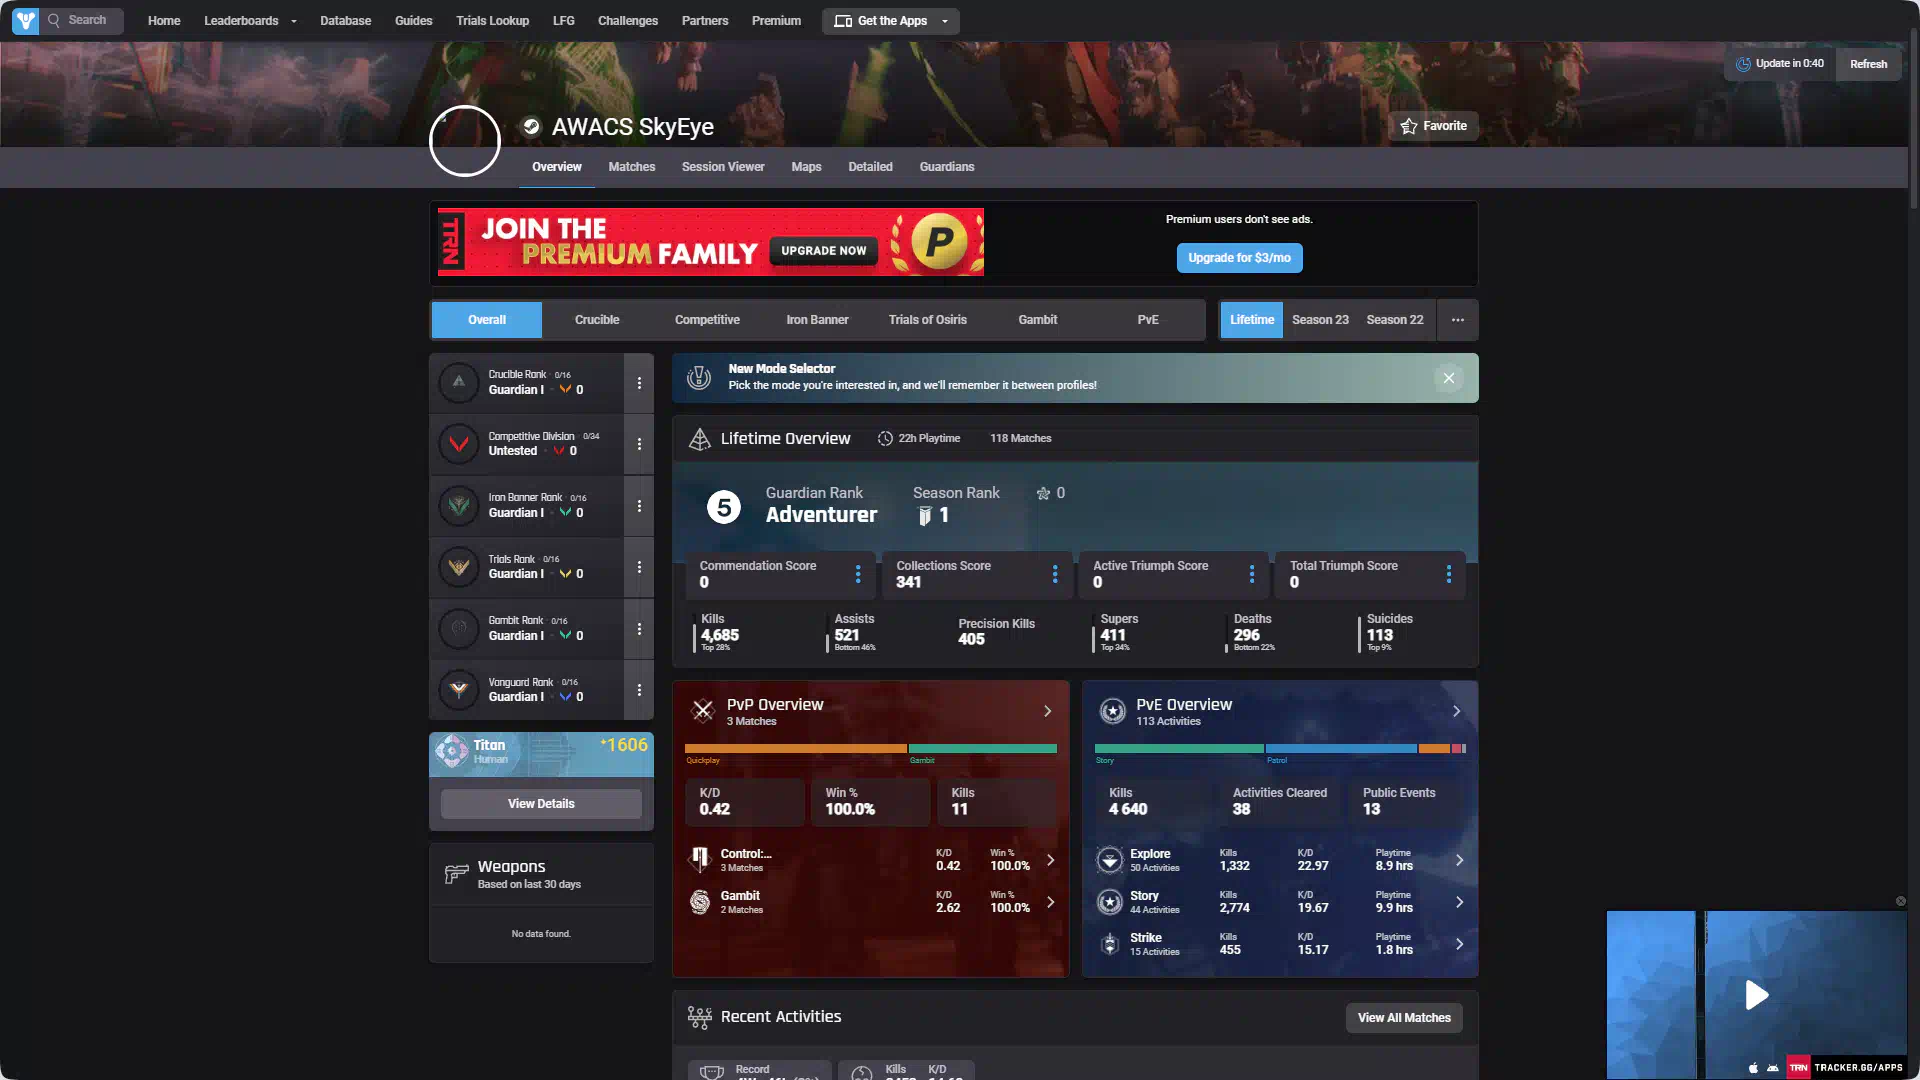Click the Gambit Rank emblem icon
The width and height of the screenshot is (1920, 1080).
coord(459,629)
